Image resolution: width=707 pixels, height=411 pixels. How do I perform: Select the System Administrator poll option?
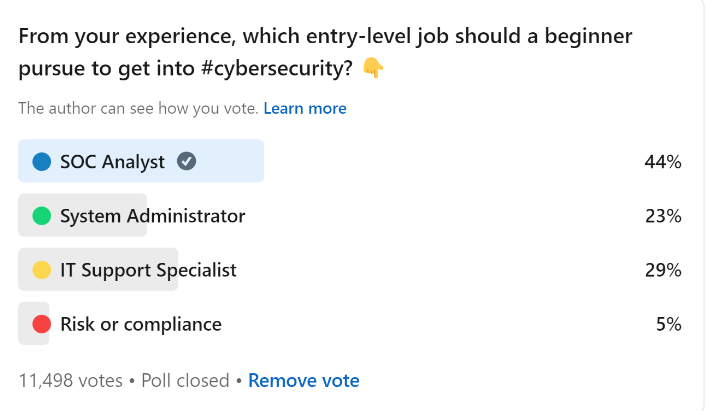(x=349, y=215)
